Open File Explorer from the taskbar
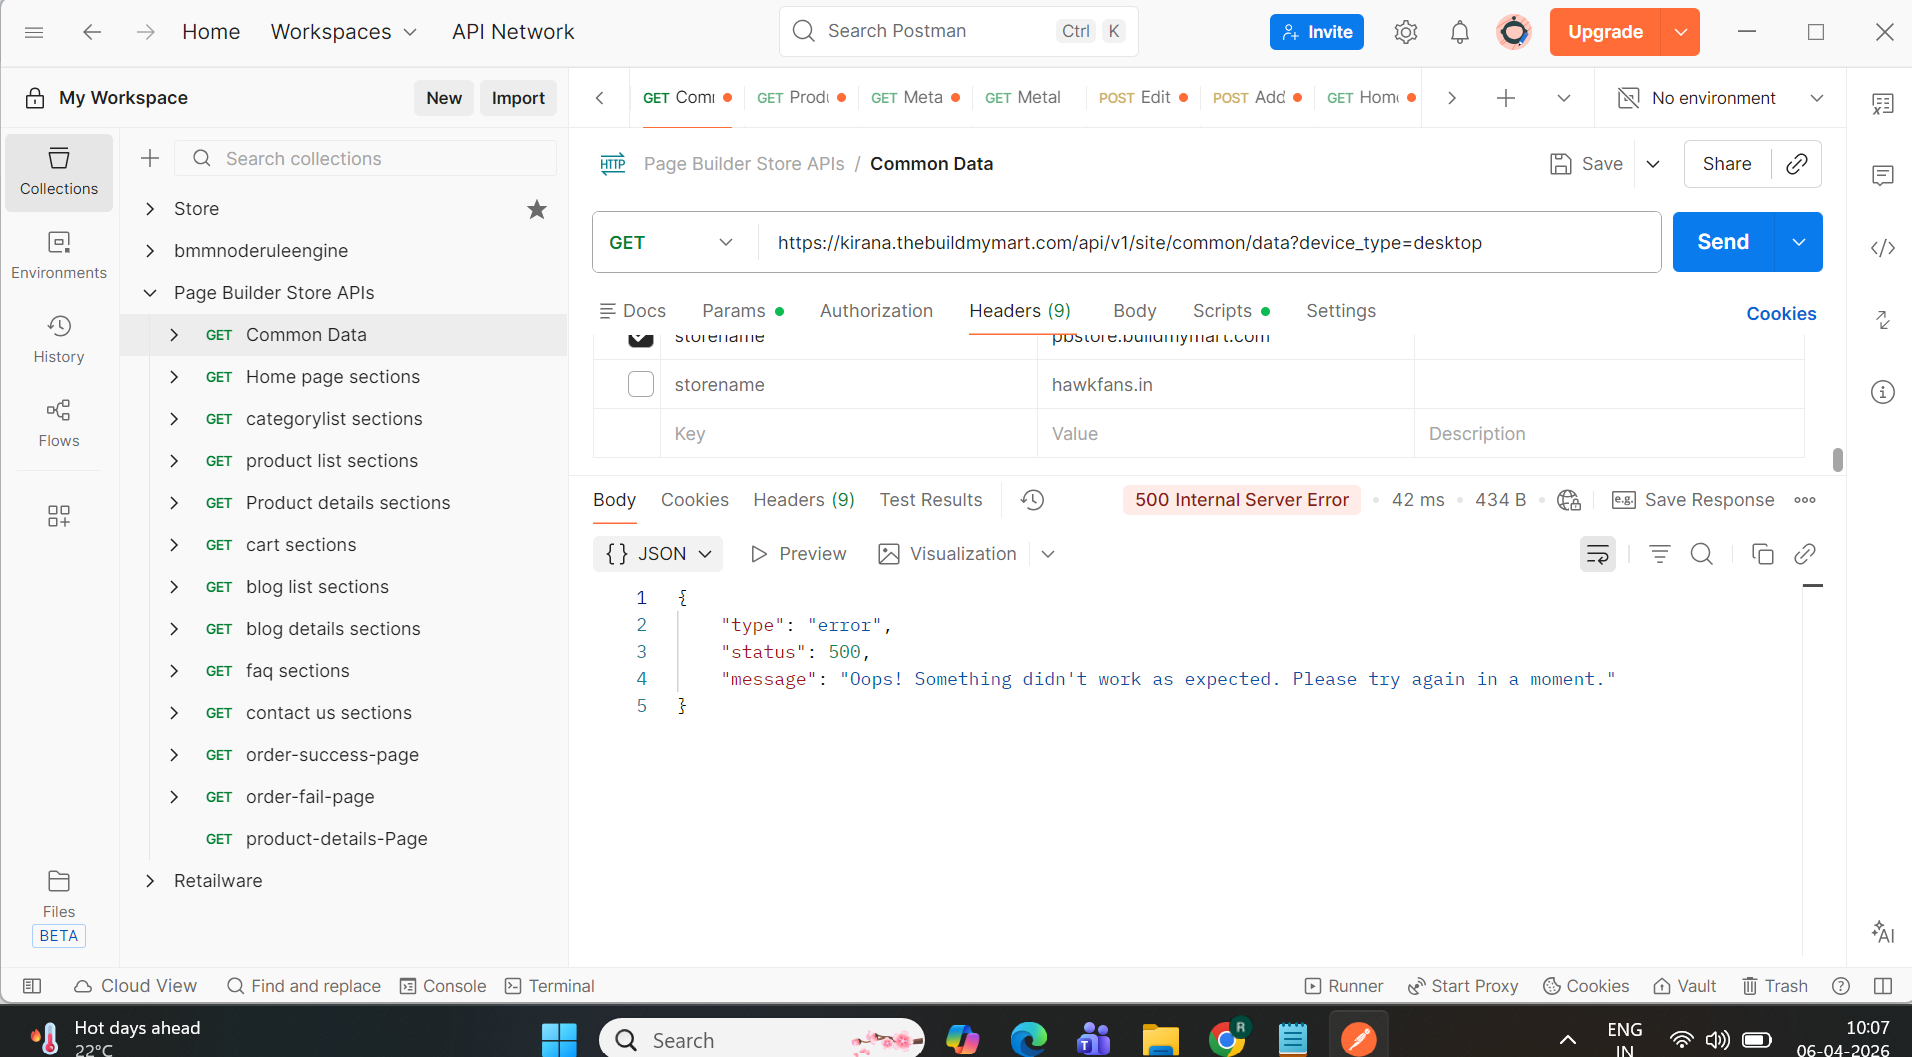This screenshot has width=1912, height=1057. pyautogui.click(x=1160, y=1040)
